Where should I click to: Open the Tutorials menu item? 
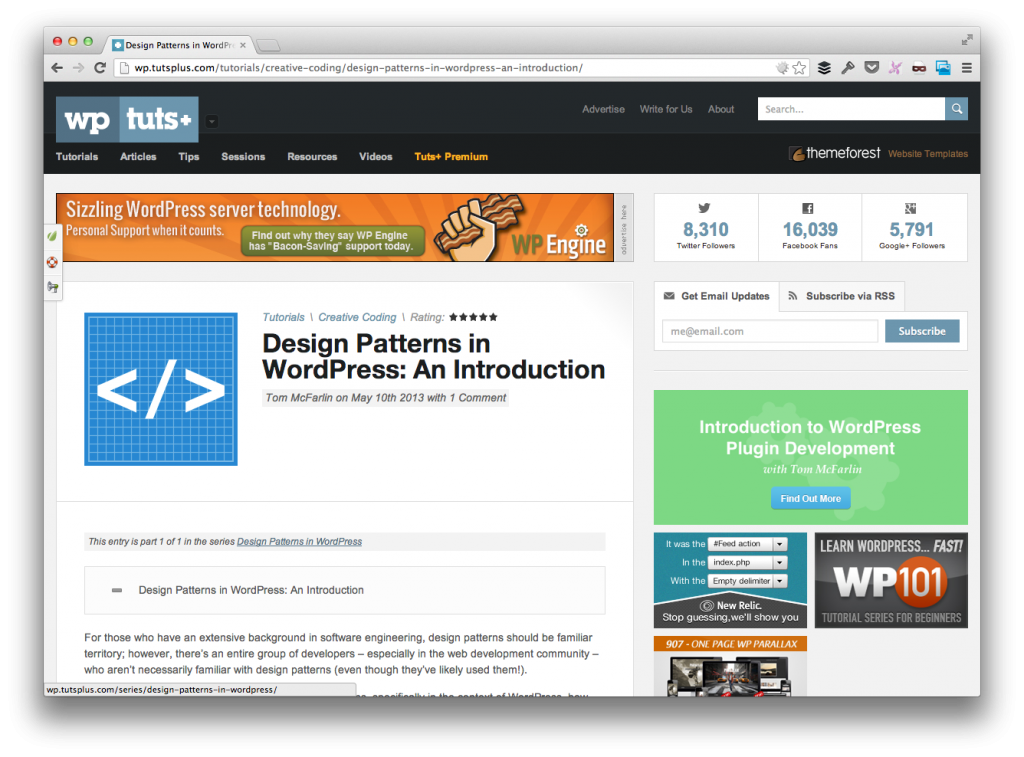tap(77, 157)
